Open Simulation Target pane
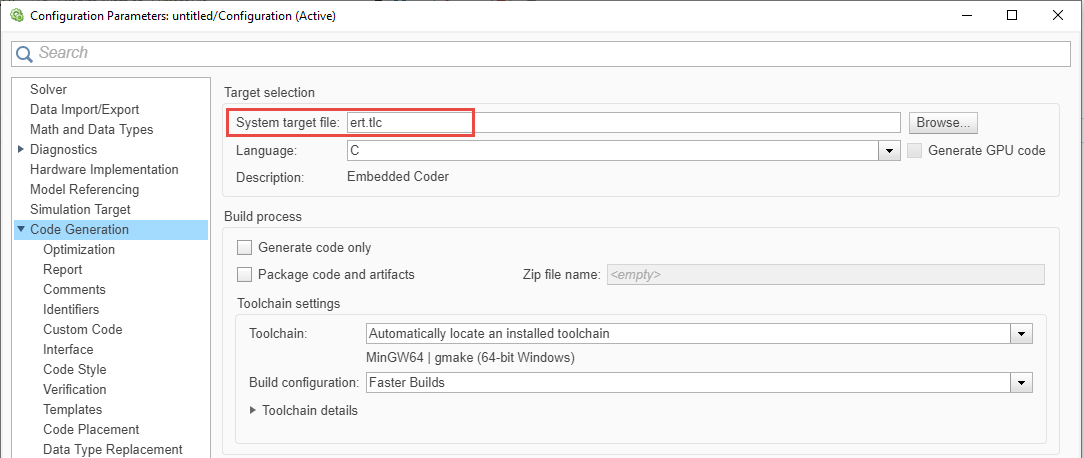The width and height of the screenshot is (1084, 458). [x=80, y=209]
